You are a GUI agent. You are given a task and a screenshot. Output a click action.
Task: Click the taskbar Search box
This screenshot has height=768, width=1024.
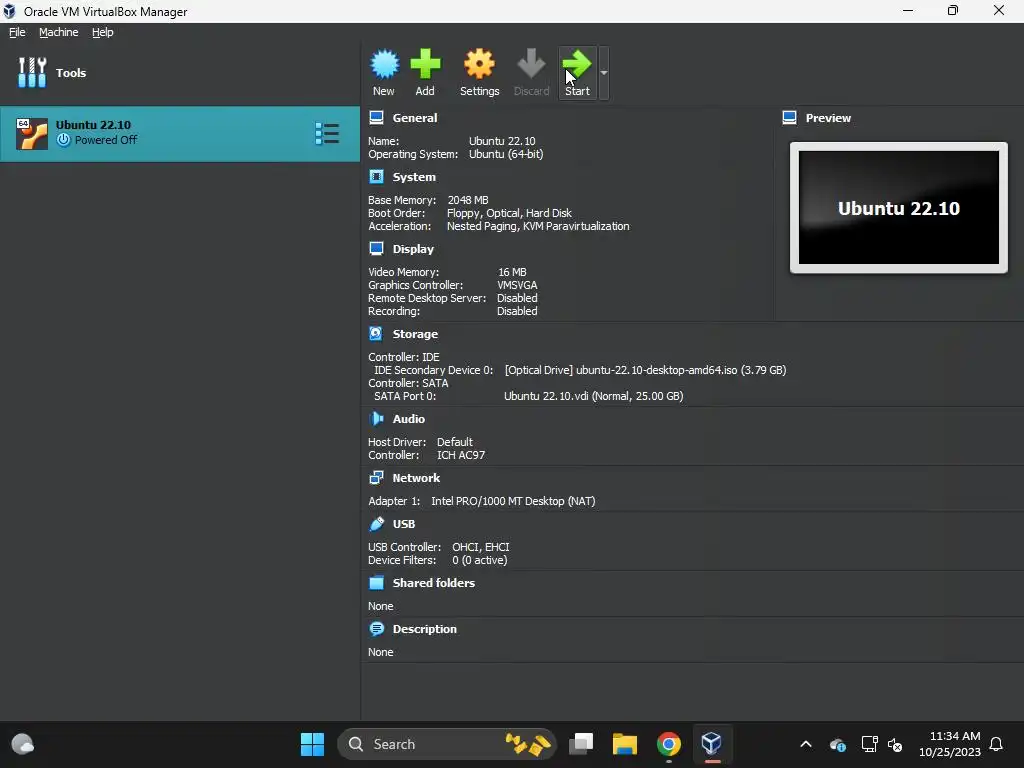point(447,744)
